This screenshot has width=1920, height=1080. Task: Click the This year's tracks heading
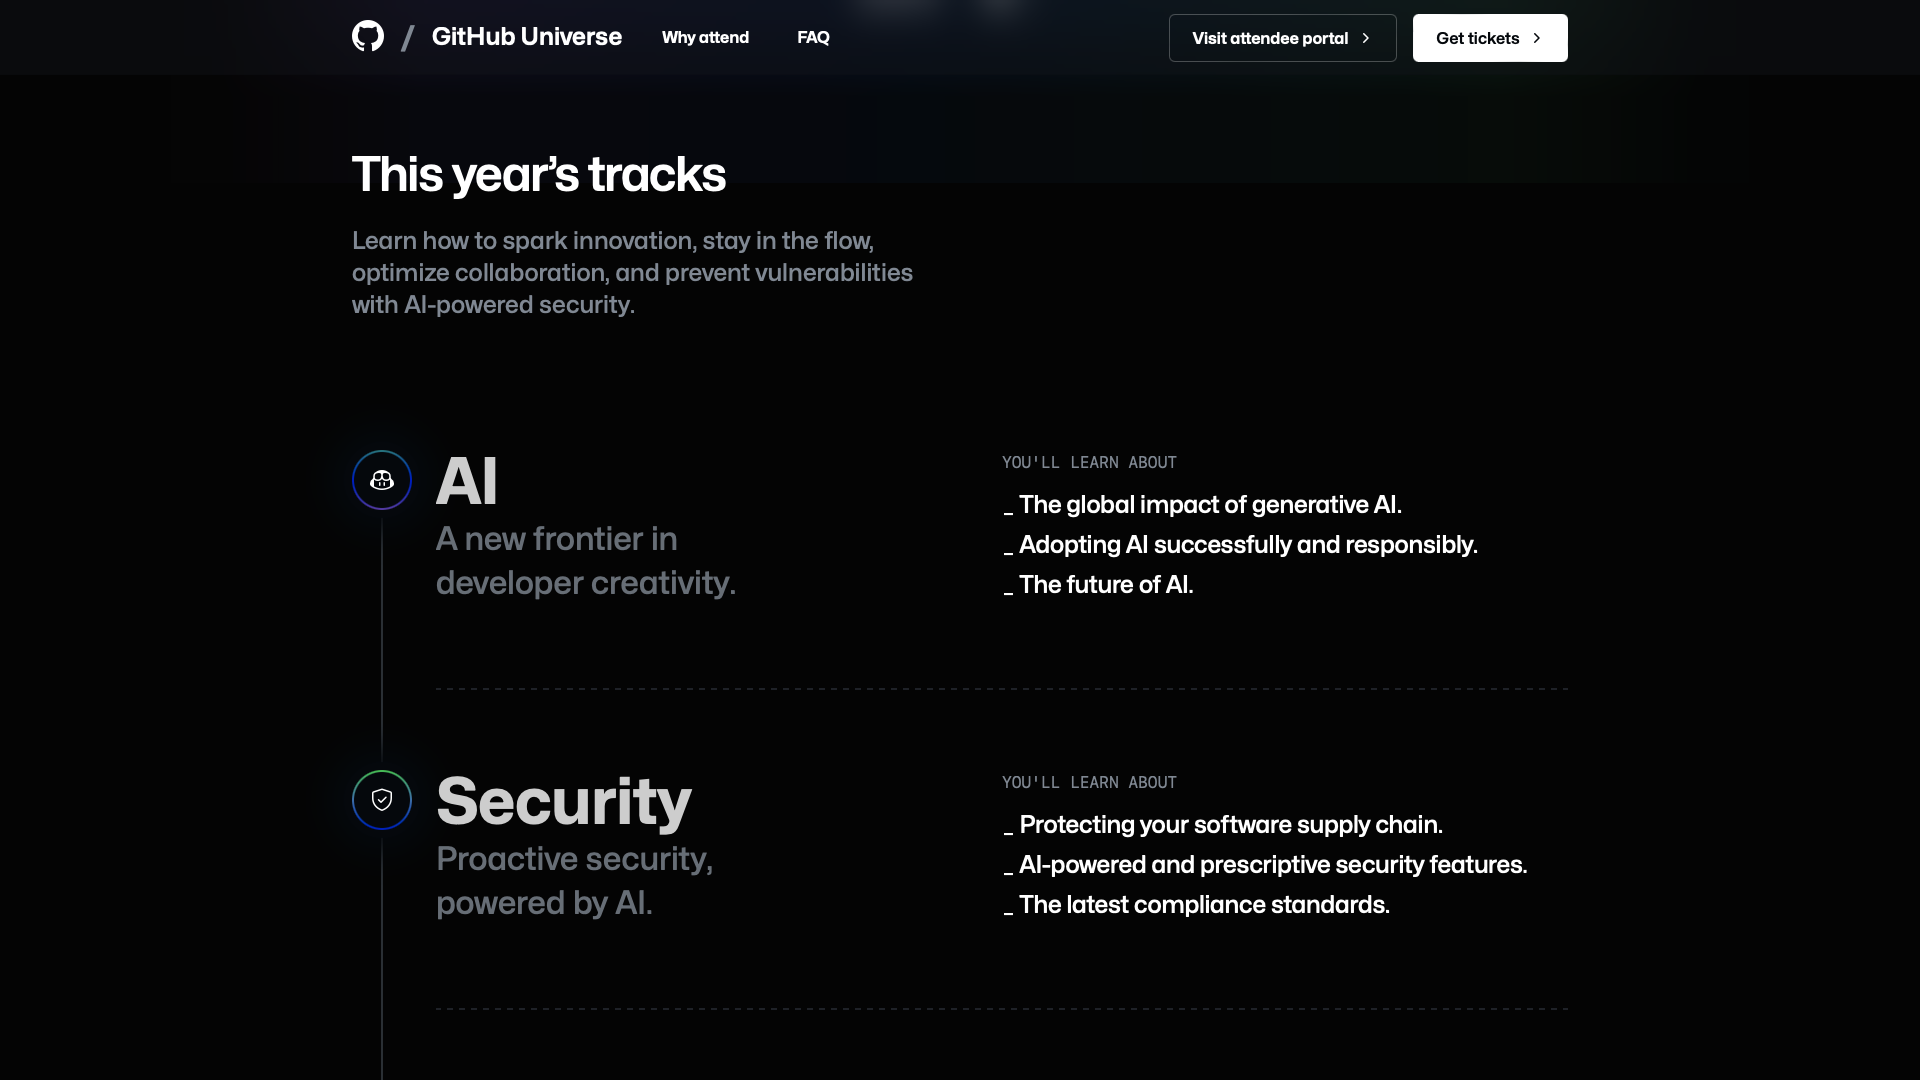click(x=539, y=175)
